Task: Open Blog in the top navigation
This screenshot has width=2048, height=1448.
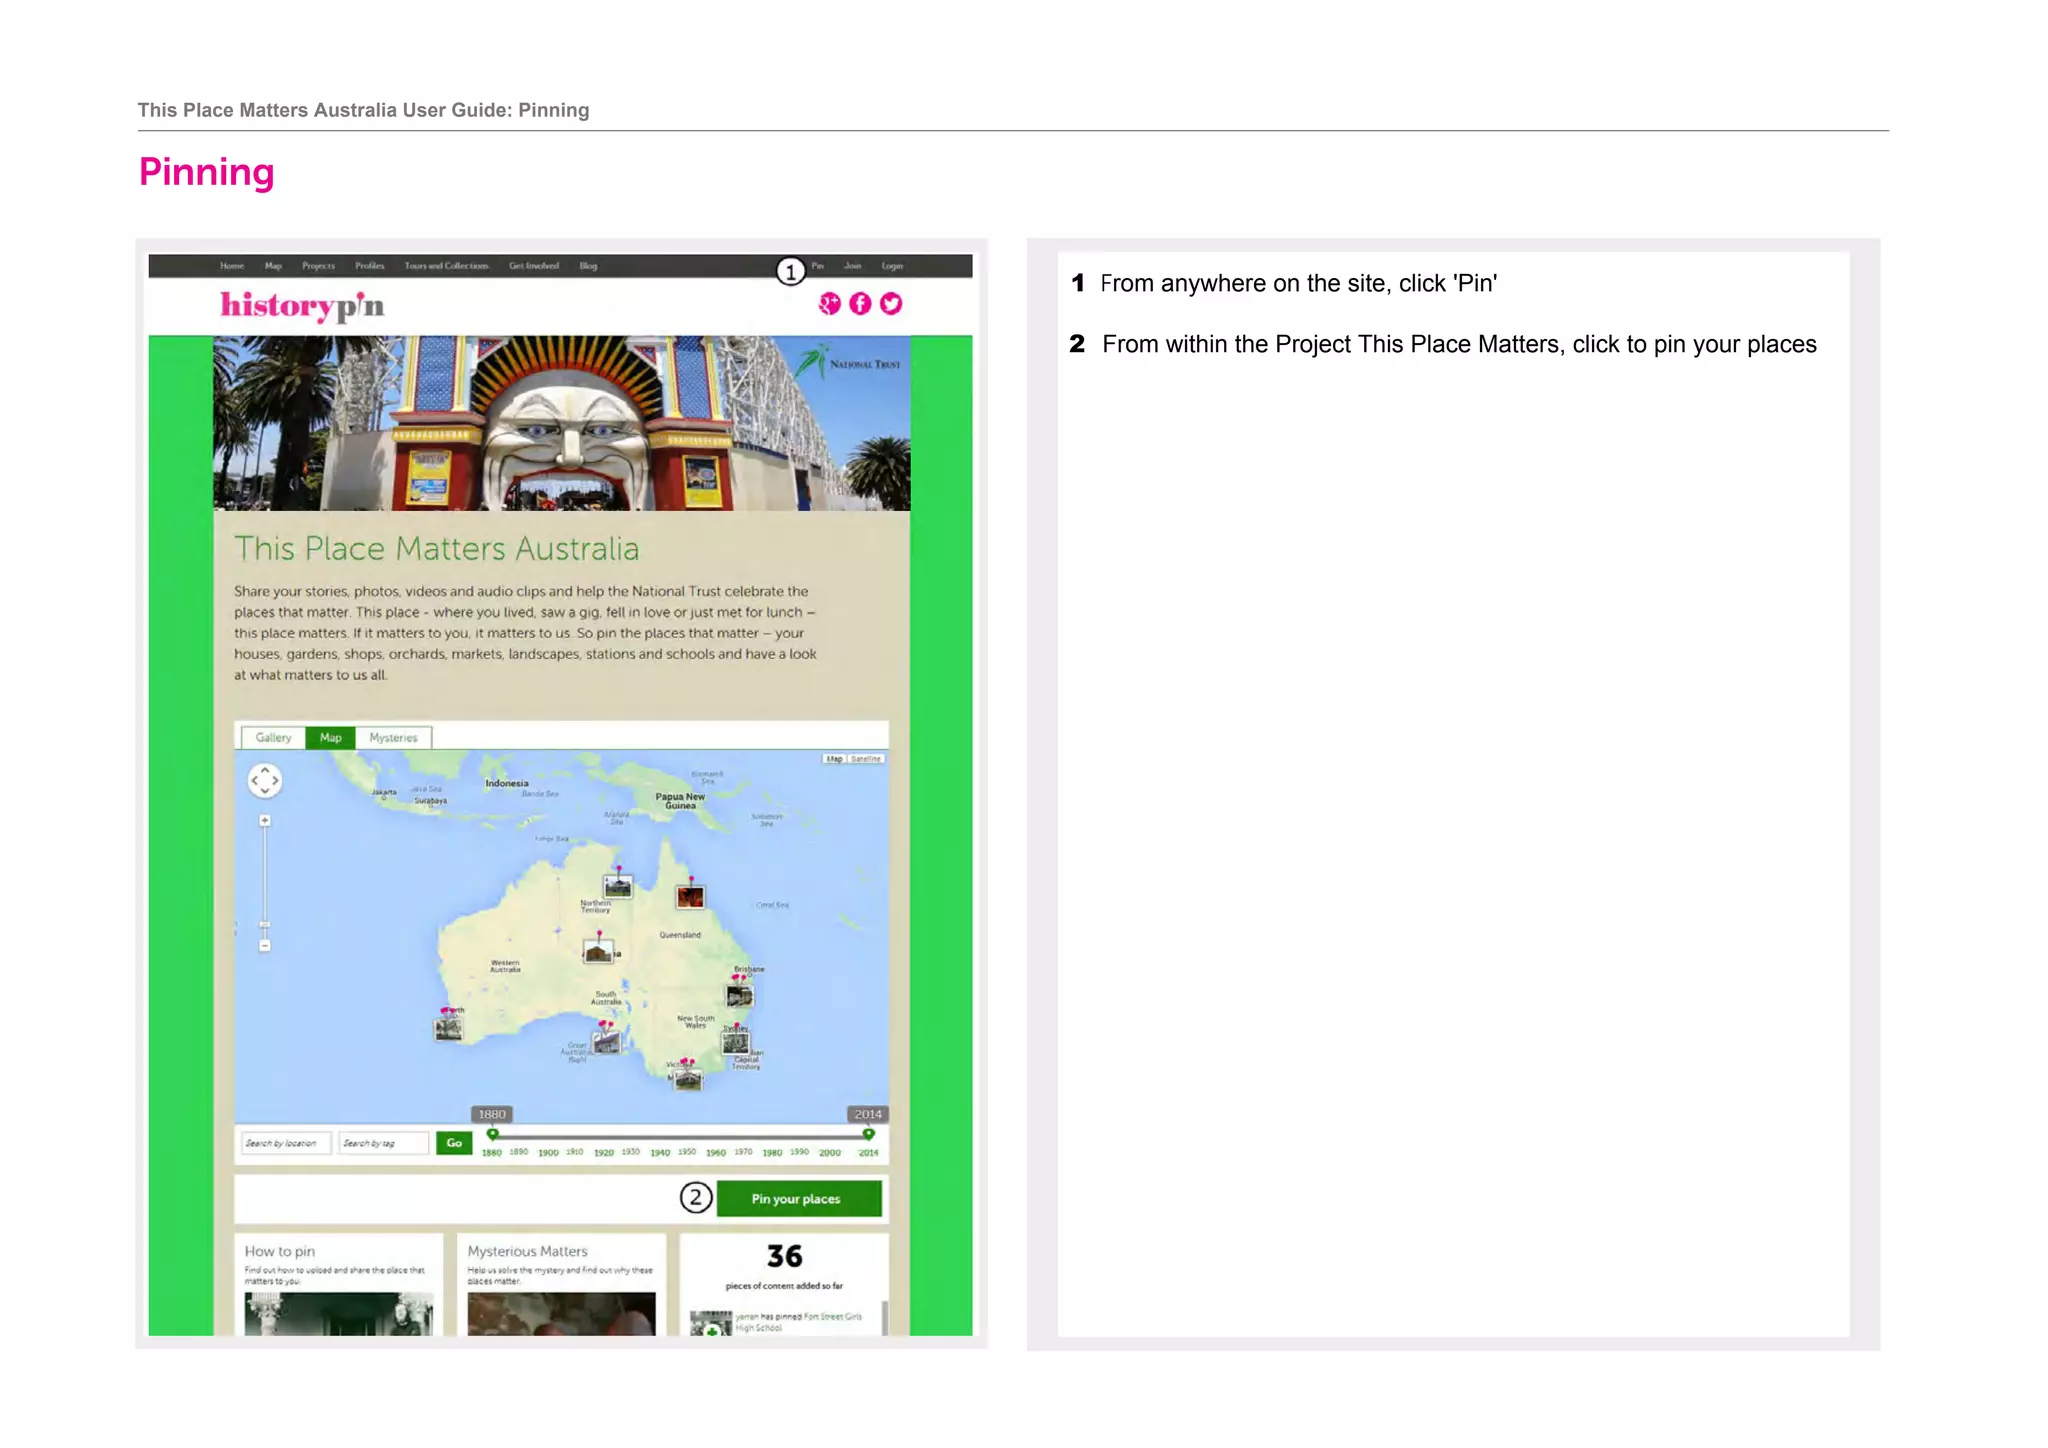Action: (588, 266)
